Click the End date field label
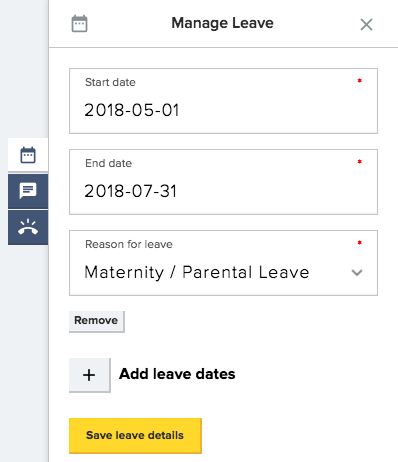This screenshot has height=462, width=398. pyautogui.click(x=109, y=163)
